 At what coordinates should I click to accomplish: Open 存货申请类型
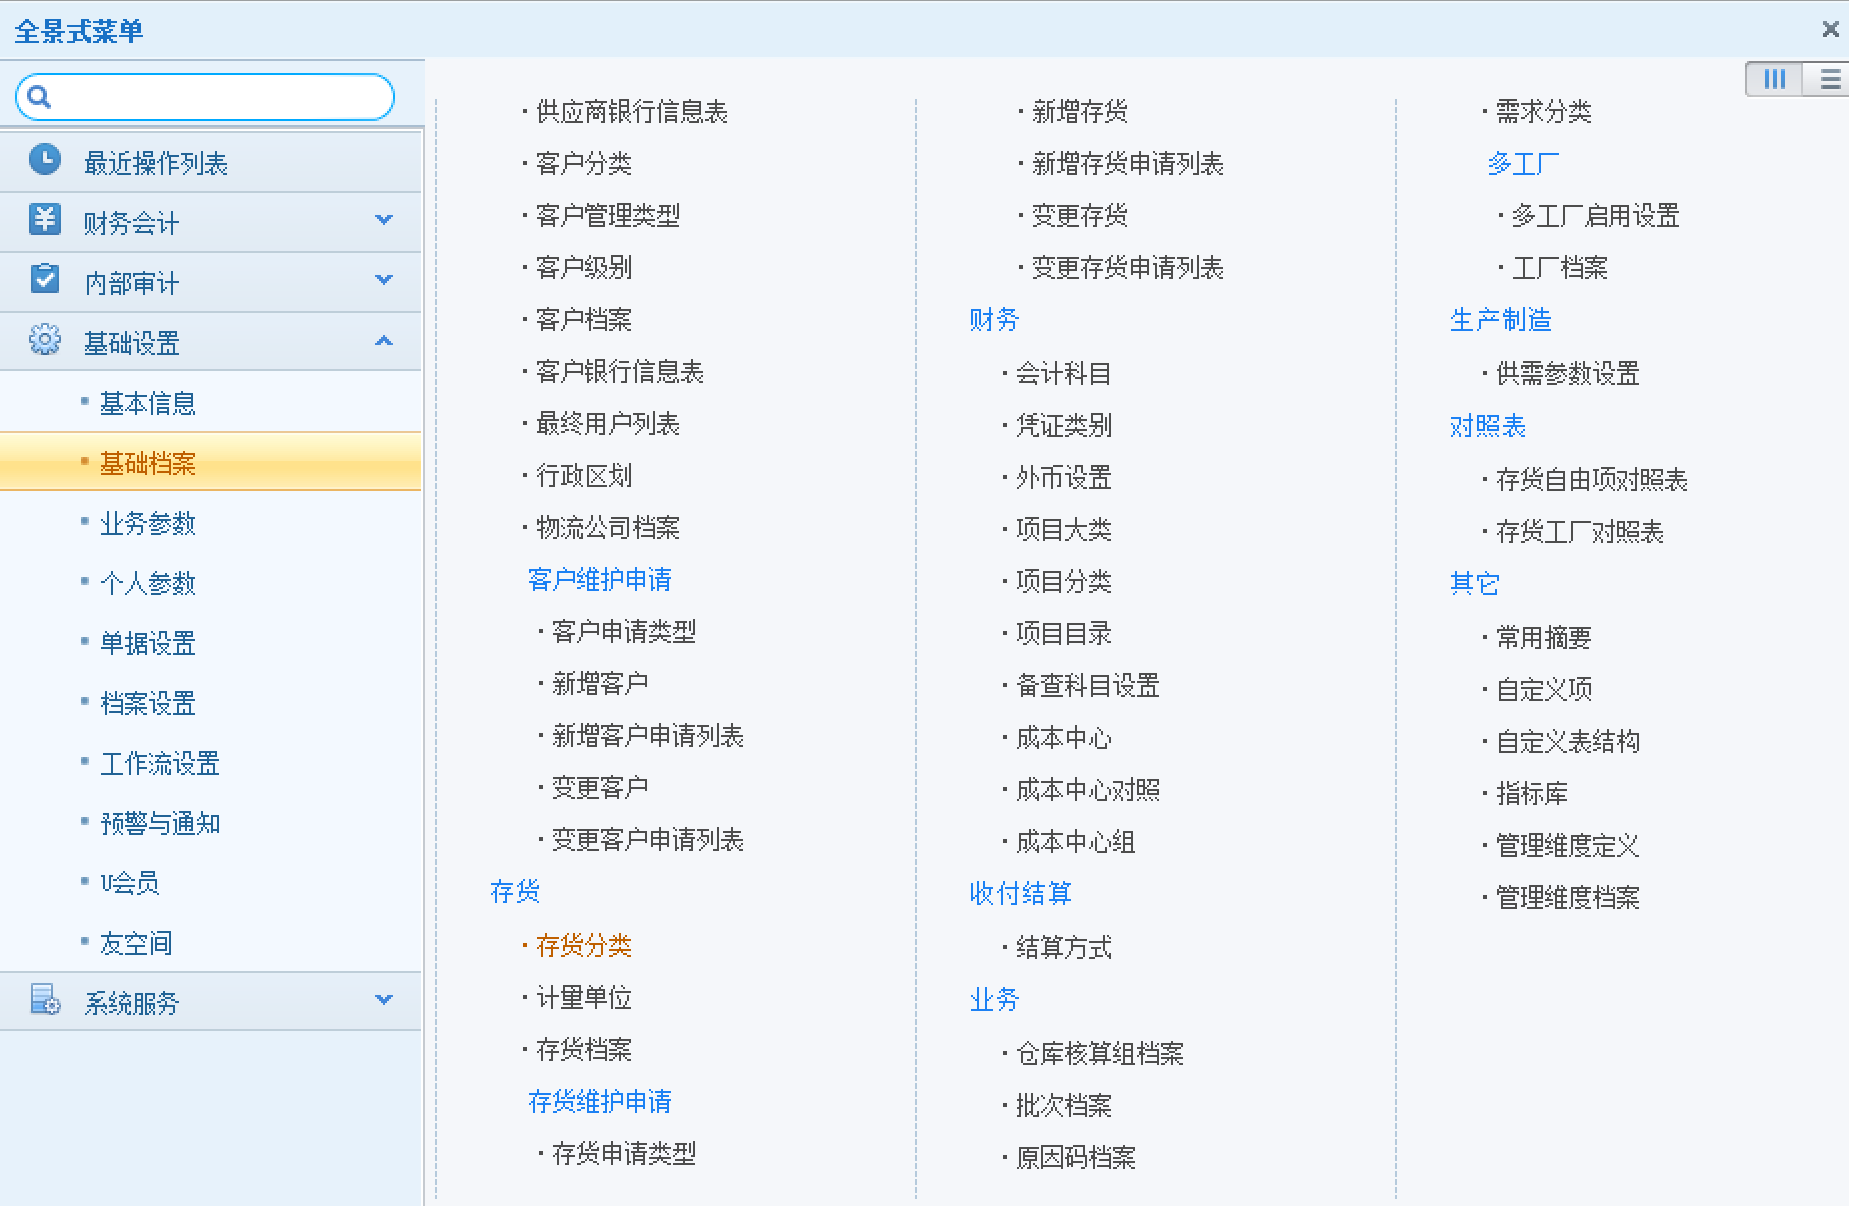click(x=624, y=1153)
